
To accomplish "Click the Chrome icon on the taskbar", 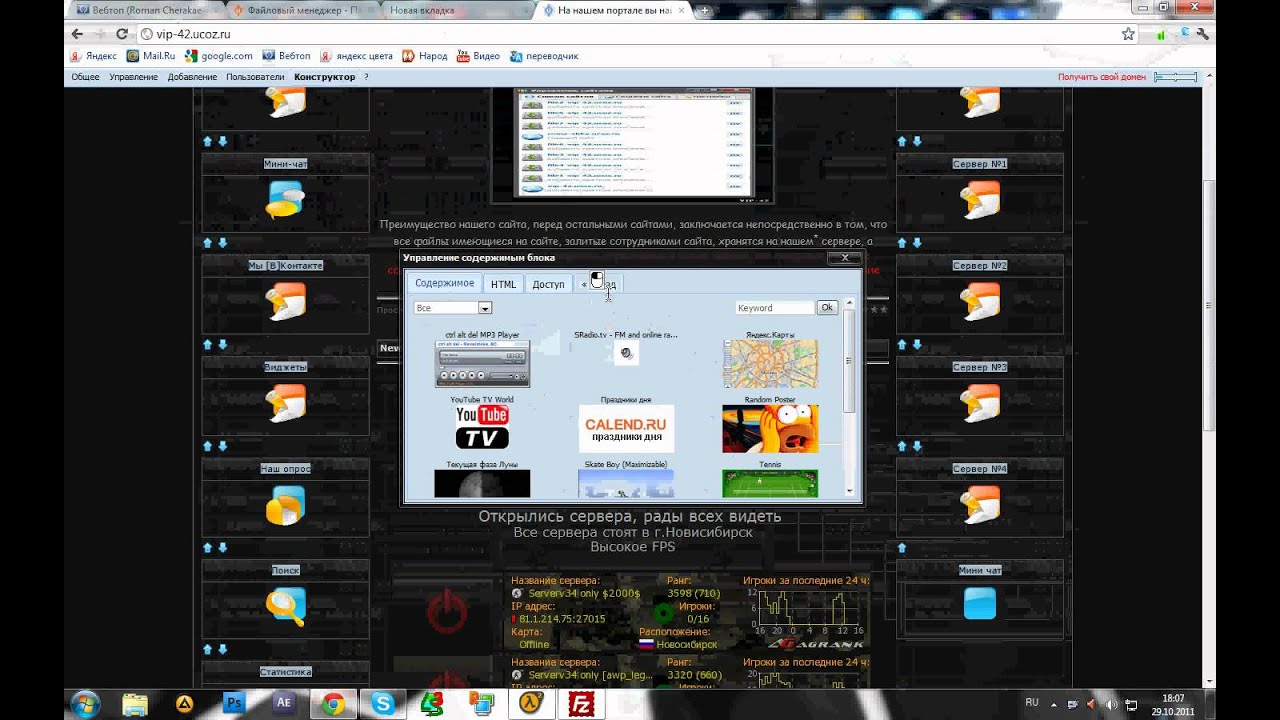I will pos(333,704).
